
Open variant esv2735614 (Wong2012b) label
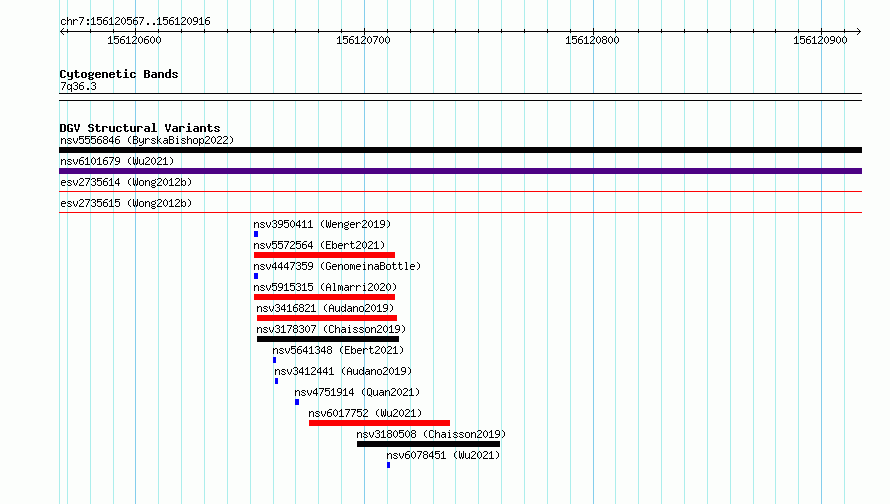(x=126, y=182)
